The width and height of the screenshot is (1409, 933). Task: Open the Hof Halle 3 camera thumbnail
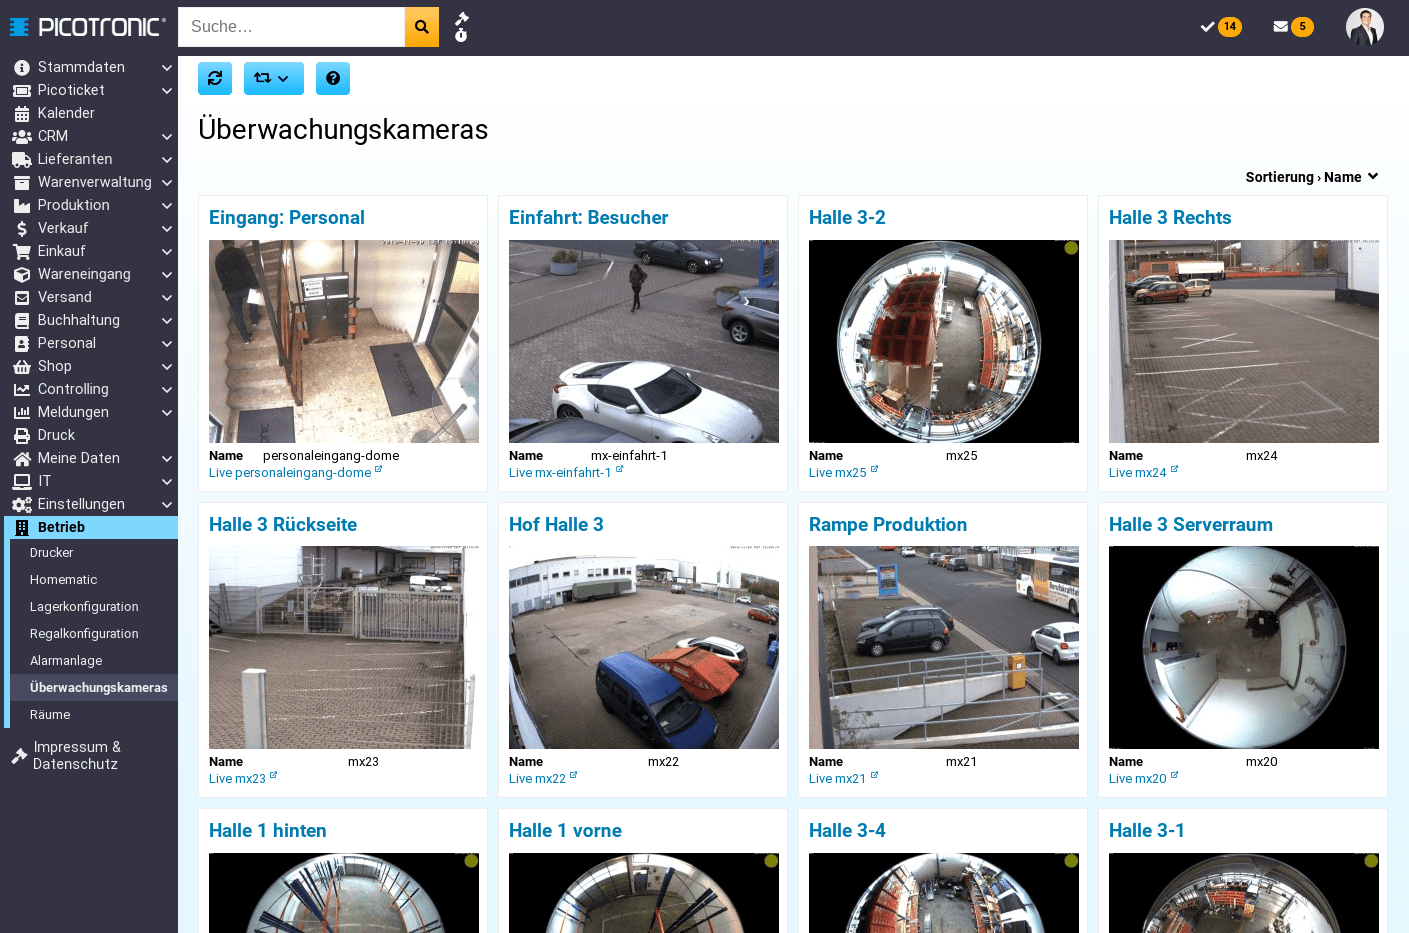click(644, 647)
